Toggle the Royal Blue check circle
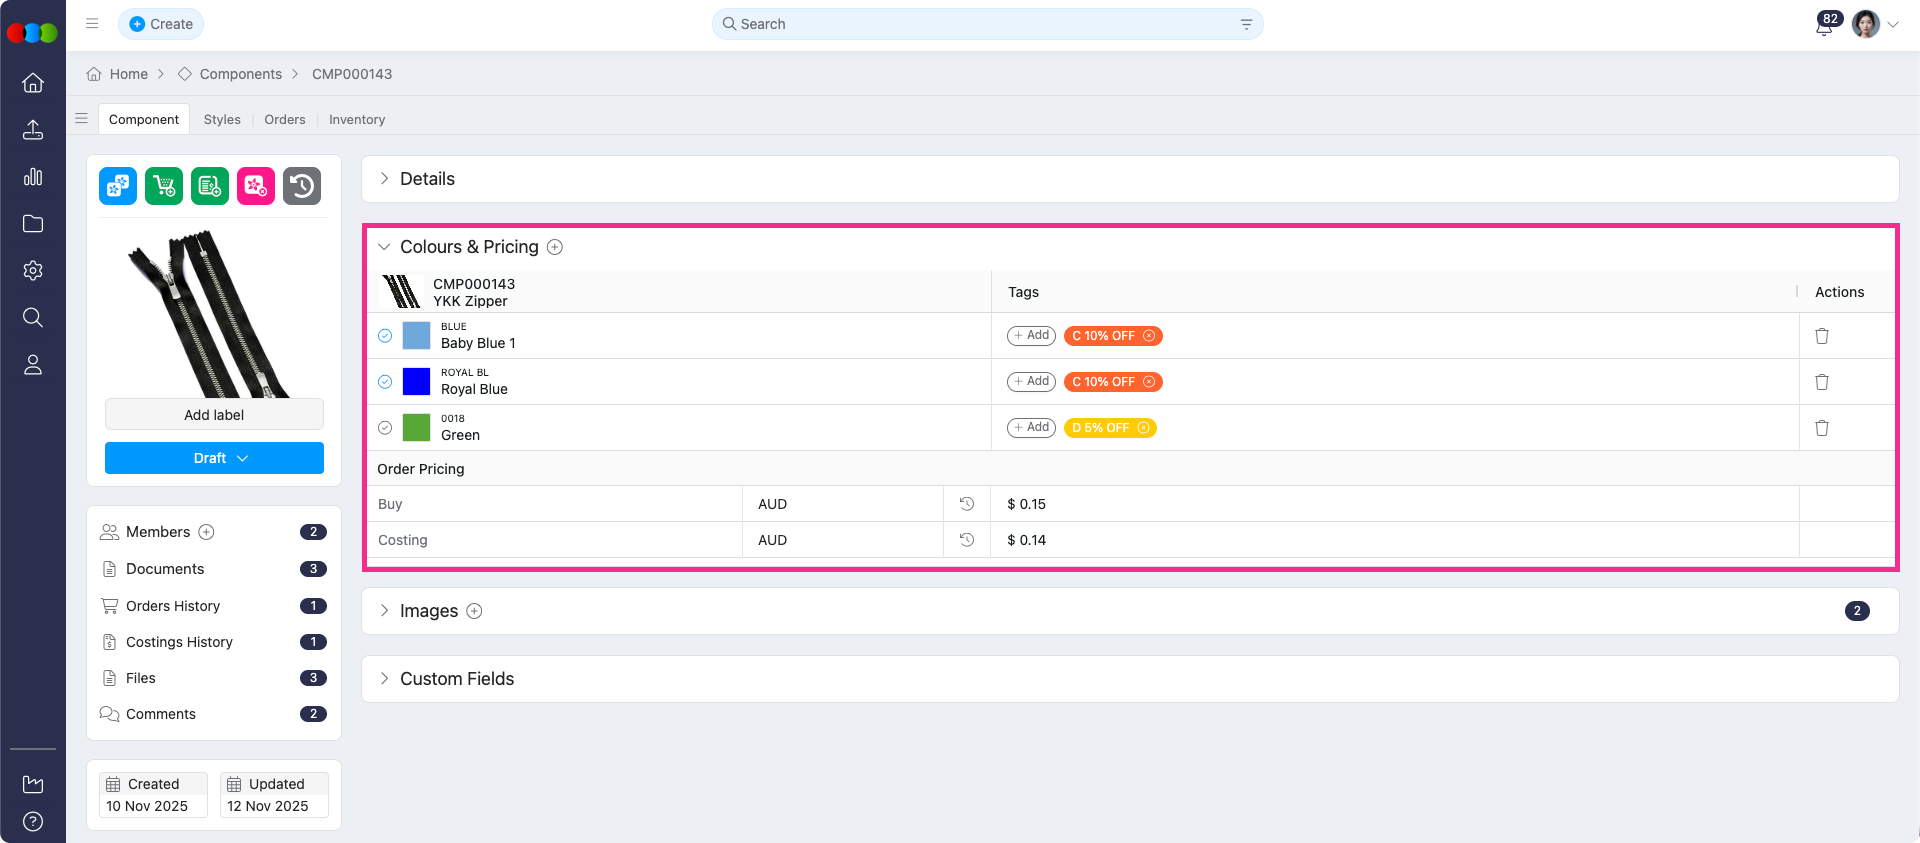 click(385, 382)
